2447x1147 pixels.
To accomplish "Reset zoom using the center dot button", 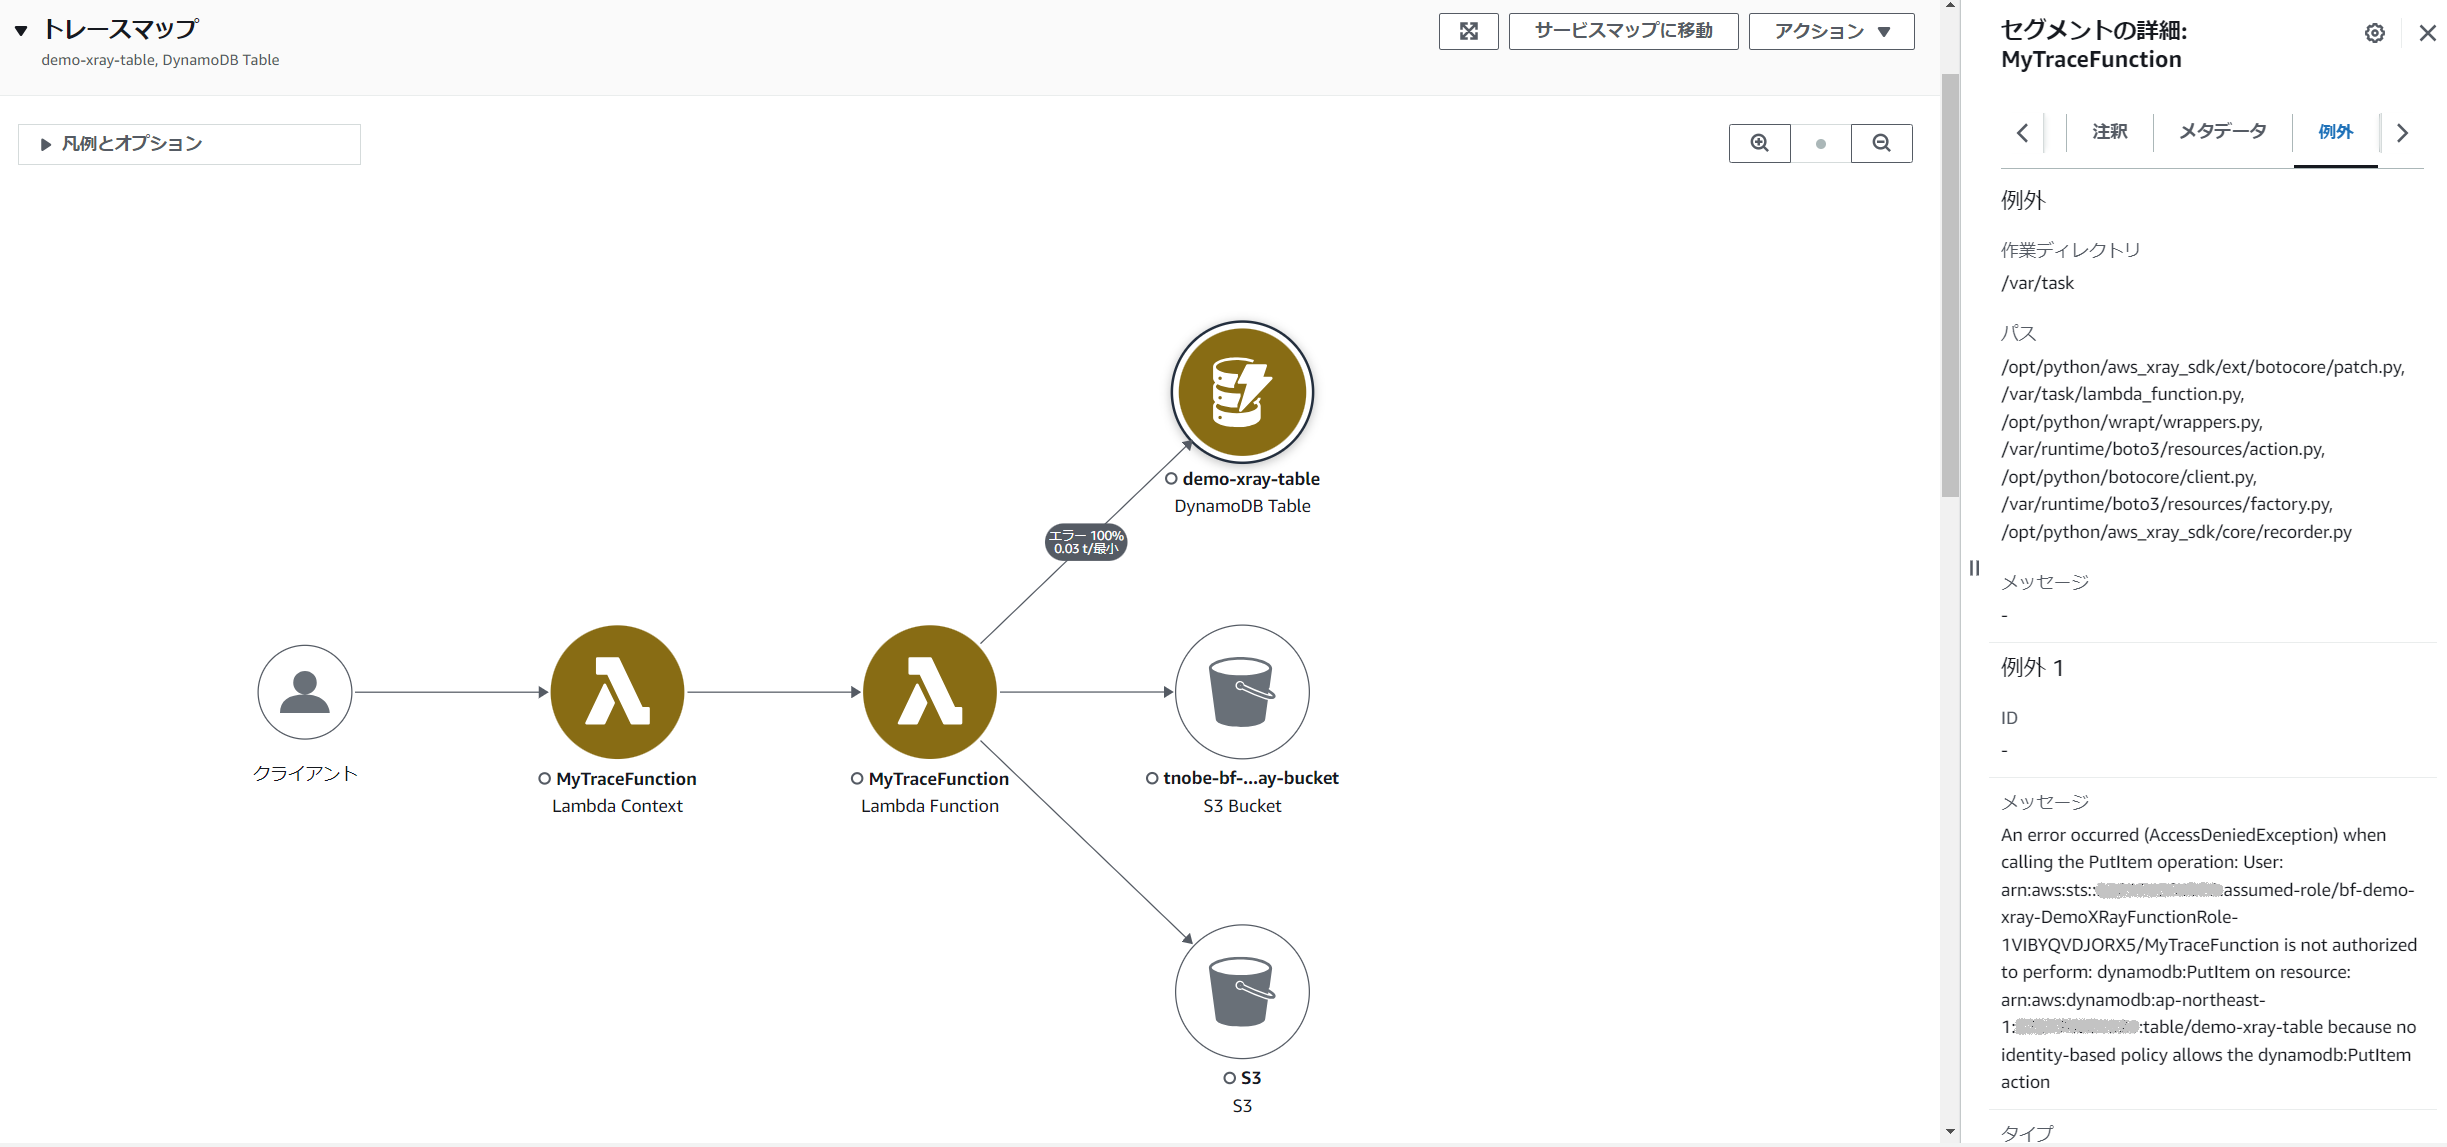I will [x=1820, y=143].
